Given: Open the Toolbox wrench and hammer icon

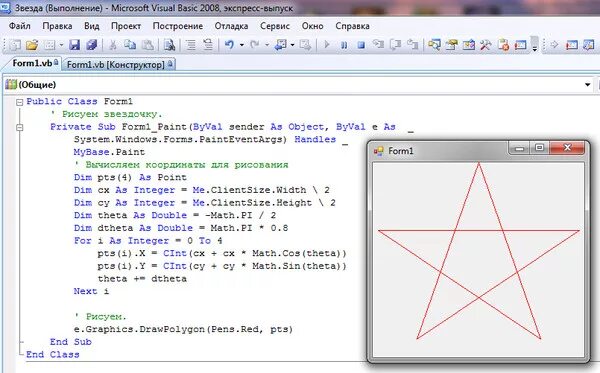Looking at the screenshot, I should 485,45.
